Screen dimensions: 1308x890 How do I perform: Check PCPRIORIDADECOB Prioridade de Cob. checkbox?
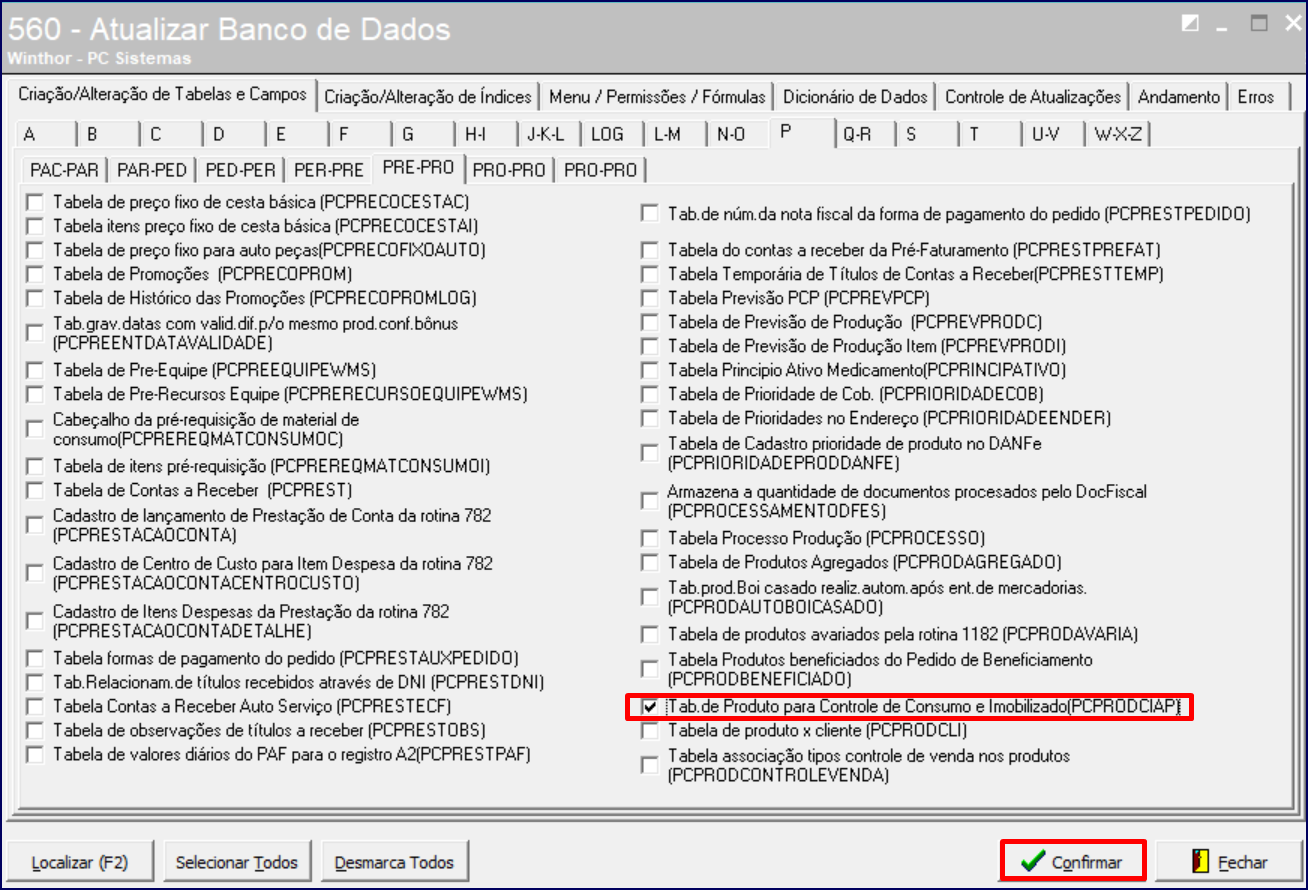[x=650, y=394]
